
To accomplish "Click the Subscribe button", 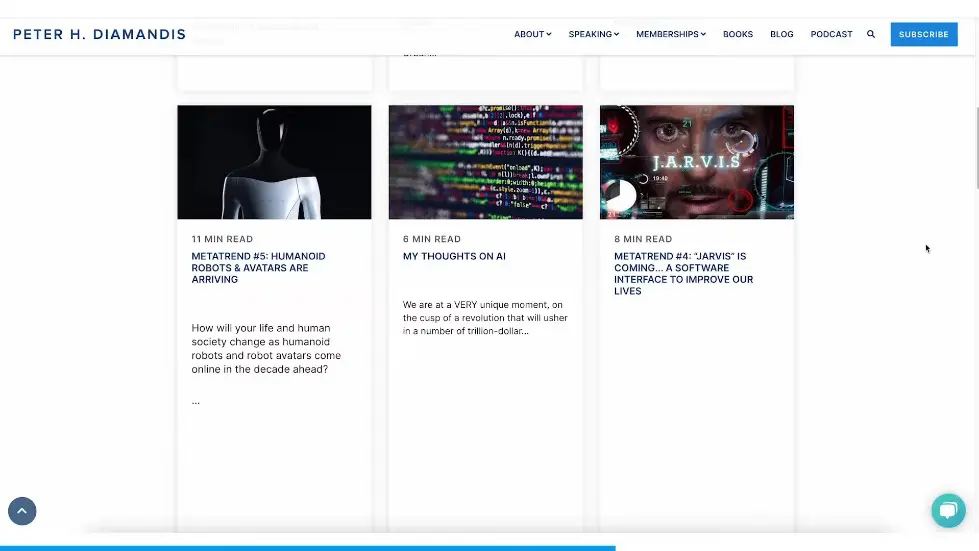I will click(x=923, y=34).
